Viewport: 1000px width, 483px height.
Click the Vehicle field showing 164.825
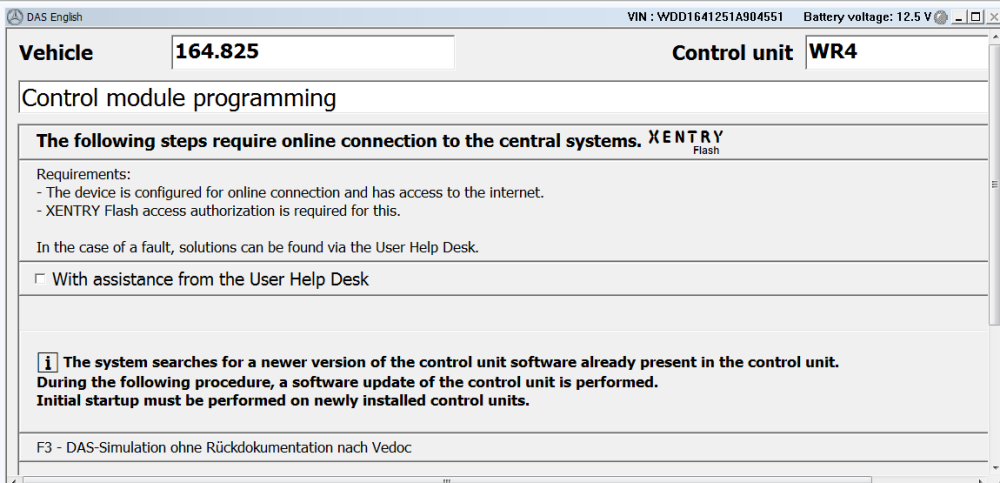pos(313,52)
